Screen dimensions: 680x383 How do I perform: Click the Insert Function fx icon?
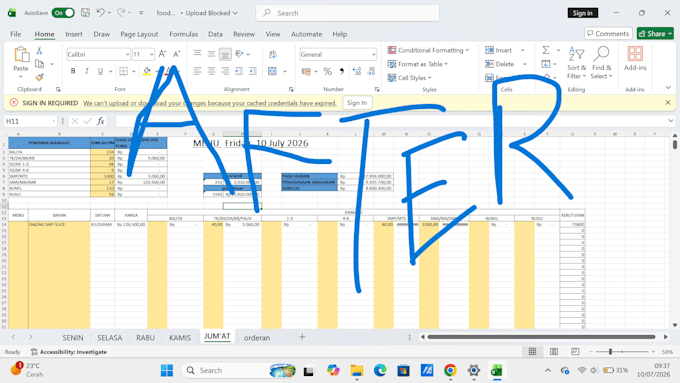click(x=101, y=121)
